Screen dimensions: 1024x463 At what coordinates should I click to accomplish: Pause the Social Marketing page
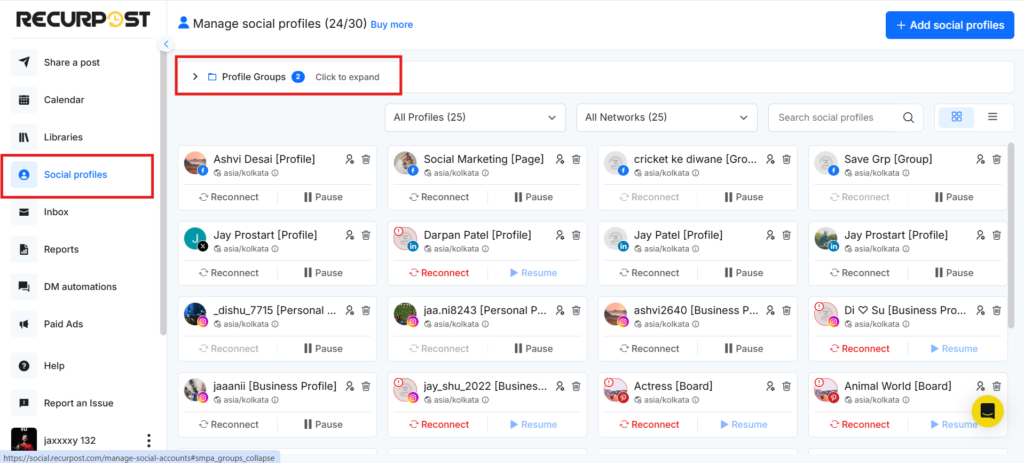click(x=534, y=197)
